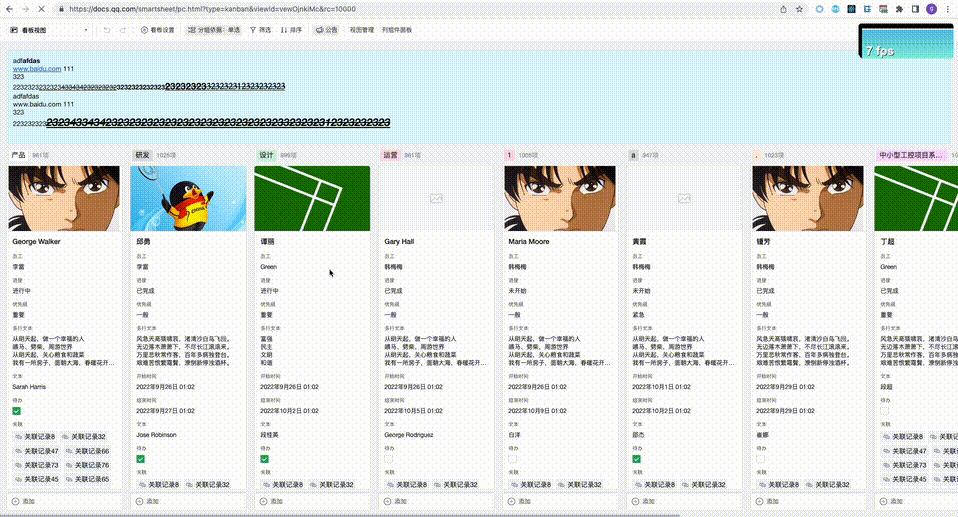Click the Sarah Harris text on George Walker card
The image size is (958, 517).
click(x=29, y=387)
